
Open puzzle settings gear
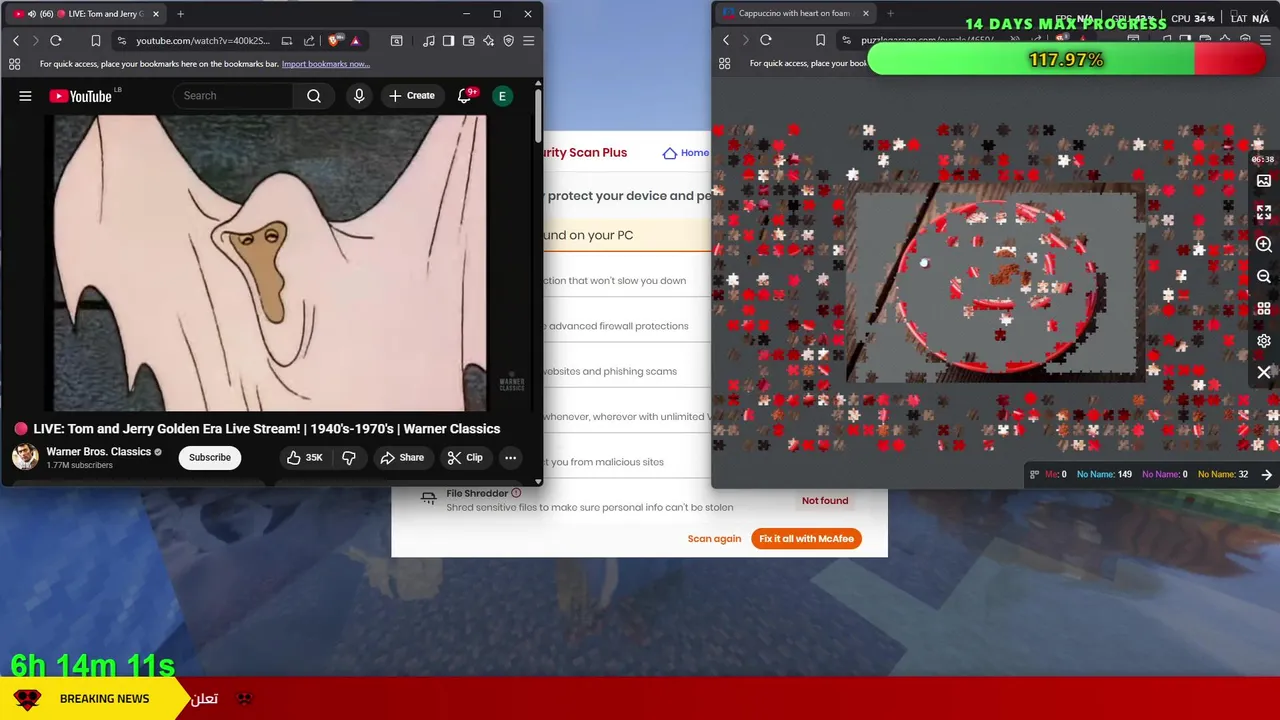point(1264,341)
